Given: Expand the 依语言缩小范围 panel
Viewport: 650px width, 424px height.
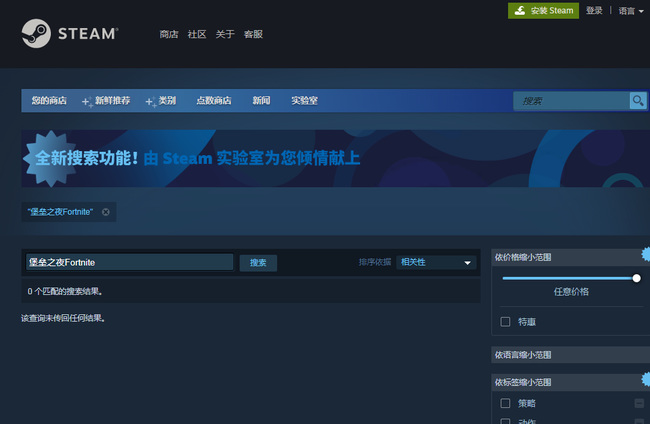Looking at the screenshot, I should click(x=570, y=355).
